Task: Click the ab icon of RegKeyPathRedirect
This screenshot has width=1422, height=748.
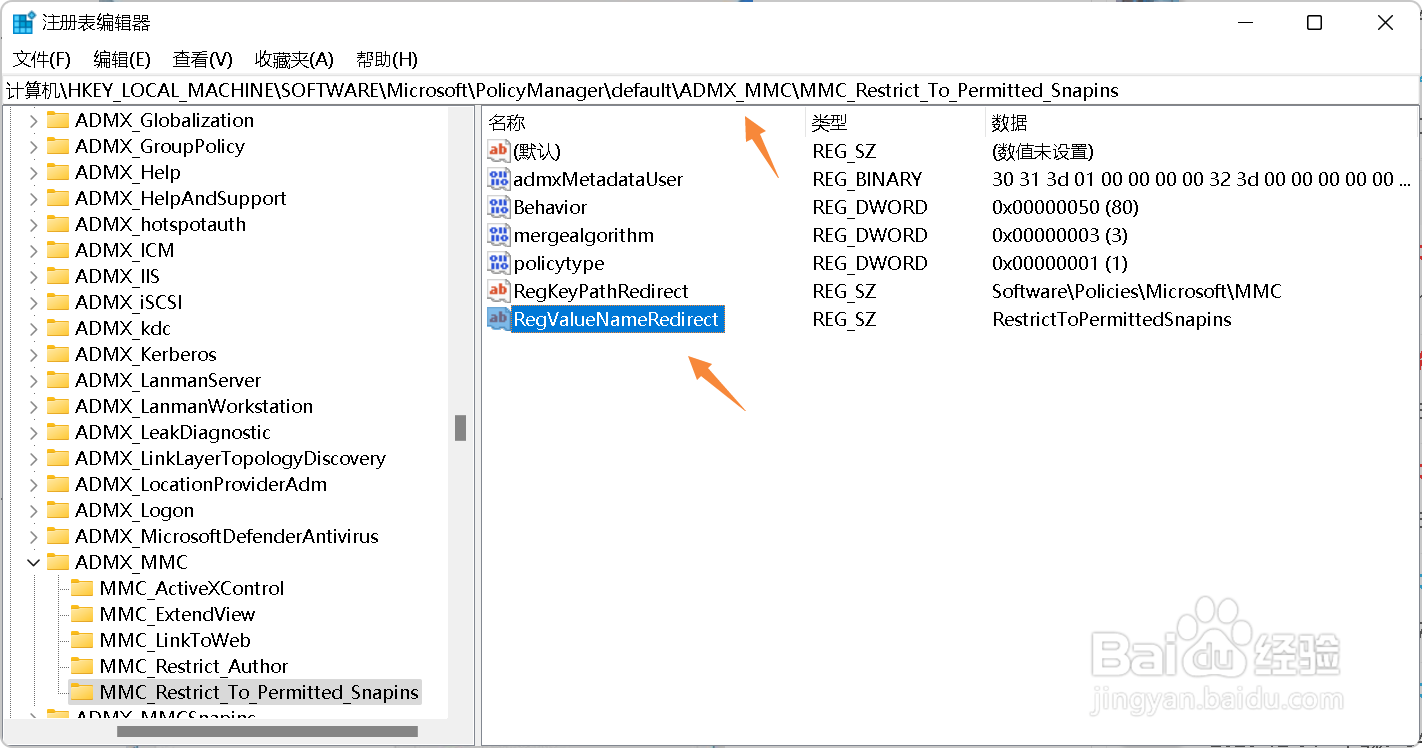Action: click(x=498, y=291)
